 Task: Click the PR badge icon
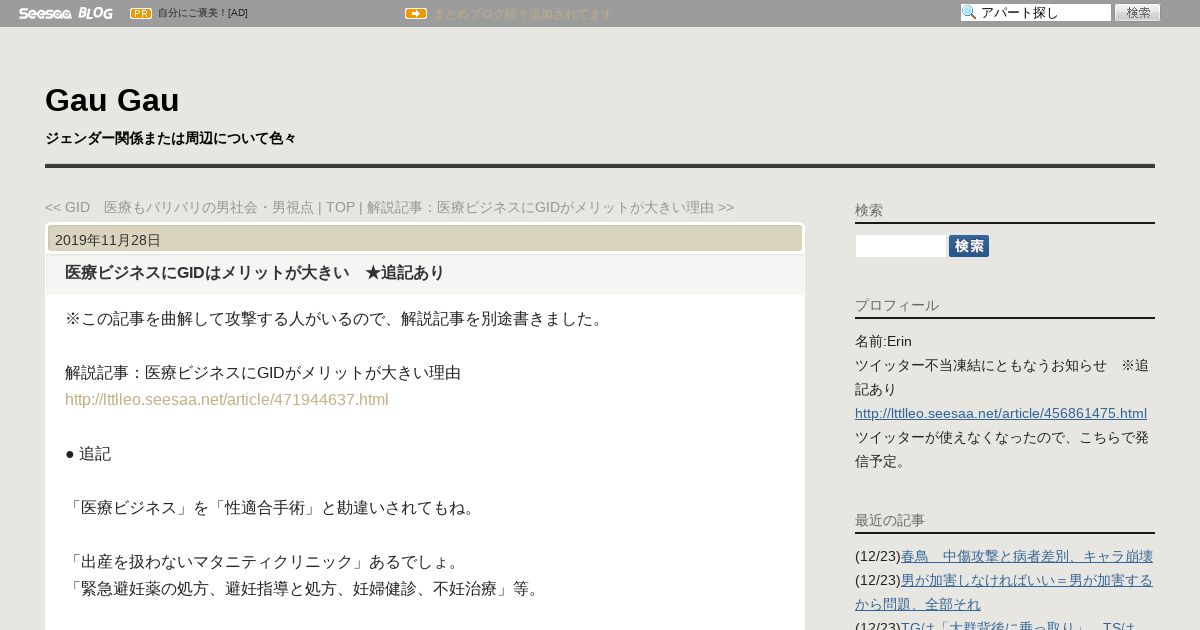click(141, 13)
